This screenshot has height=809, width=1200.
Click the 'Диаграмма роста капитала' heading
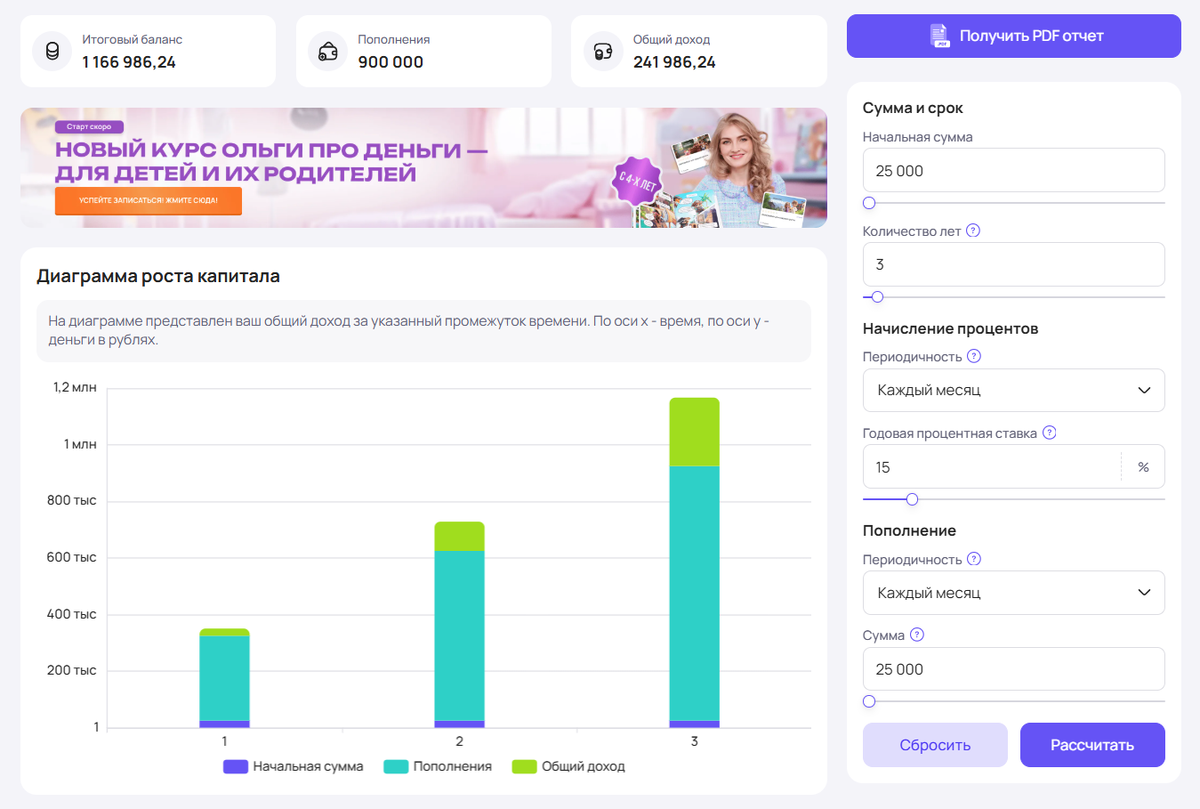(158, 276)
